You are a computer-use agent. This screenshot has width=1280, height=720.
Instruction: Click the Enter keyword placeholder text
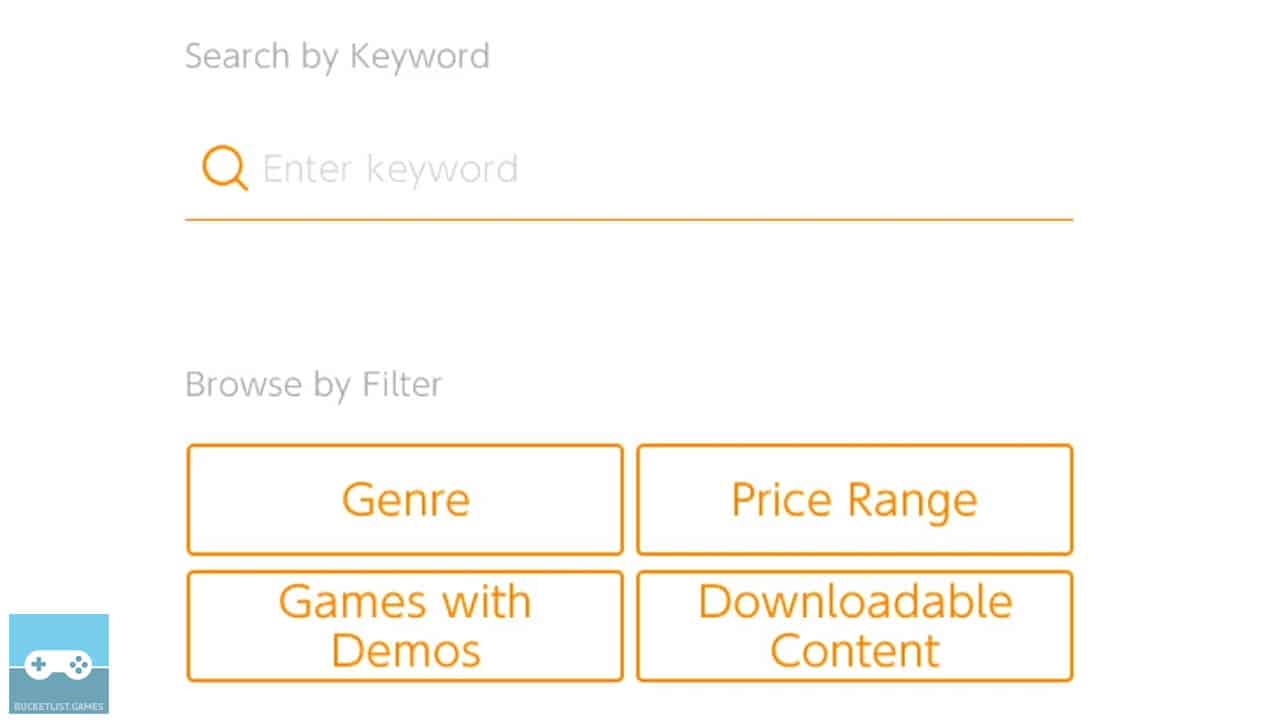pyautogui.click(x=390, y=168)
